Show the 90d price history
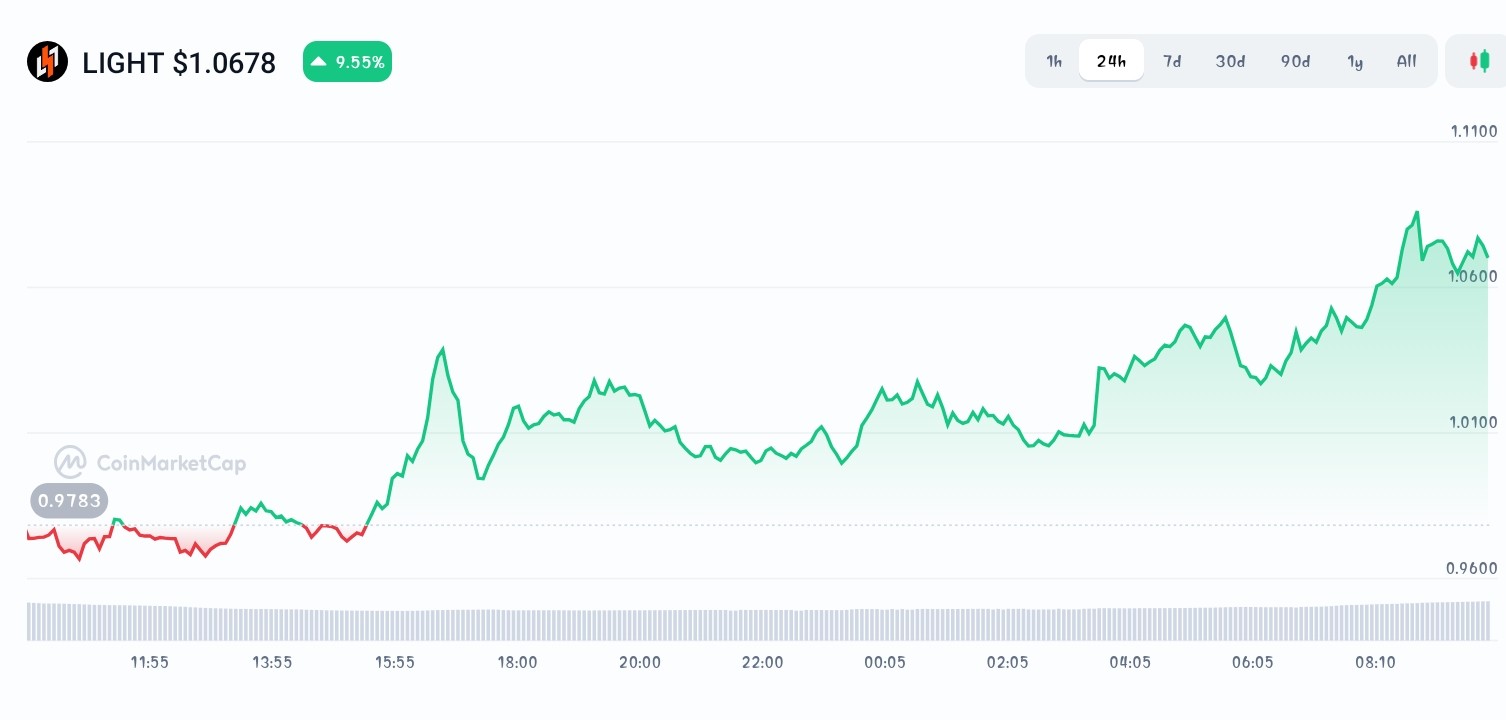Screen dimensions: 1506x720 click(1295, 61)
